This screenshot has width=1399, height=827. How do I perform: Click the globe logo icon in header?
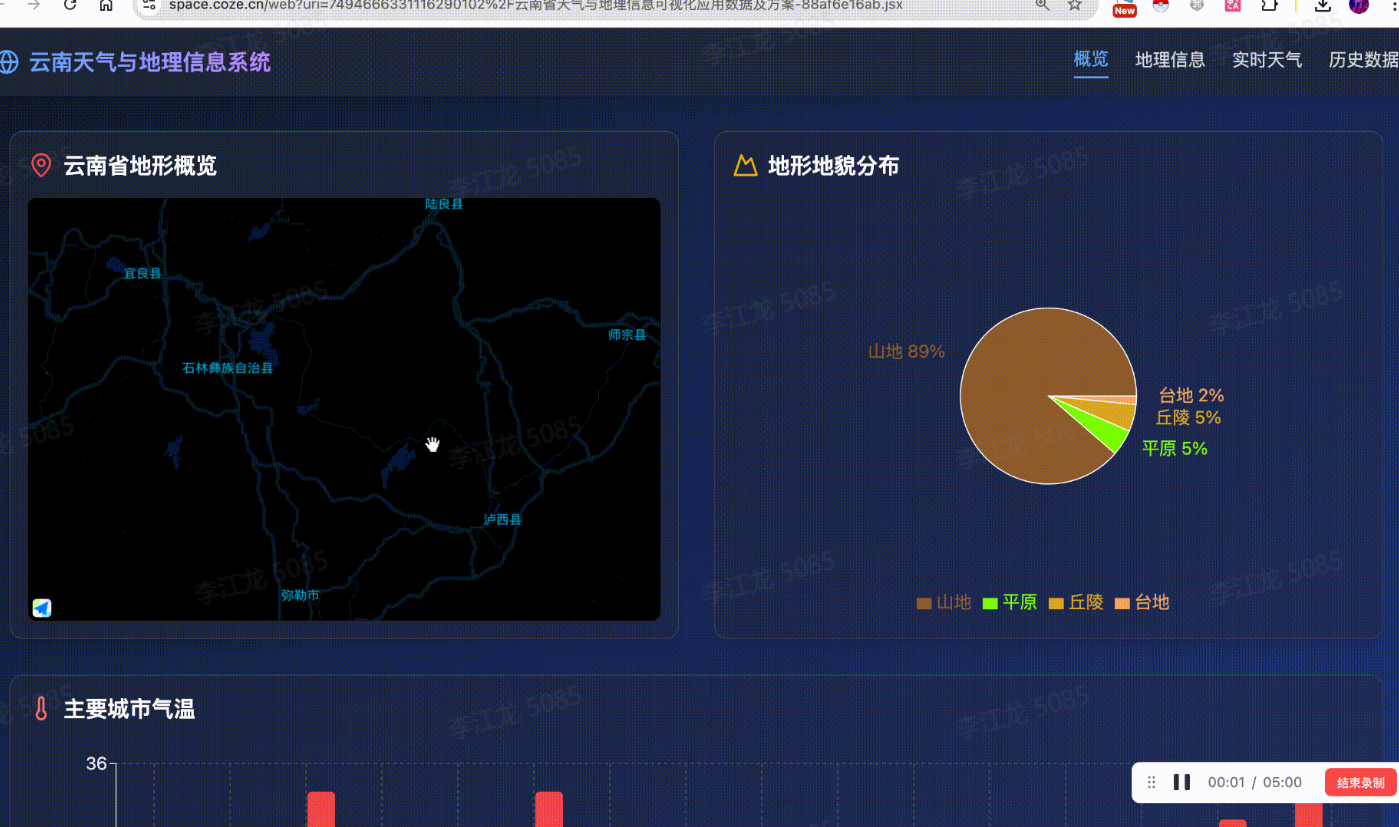tap(8, 62)
